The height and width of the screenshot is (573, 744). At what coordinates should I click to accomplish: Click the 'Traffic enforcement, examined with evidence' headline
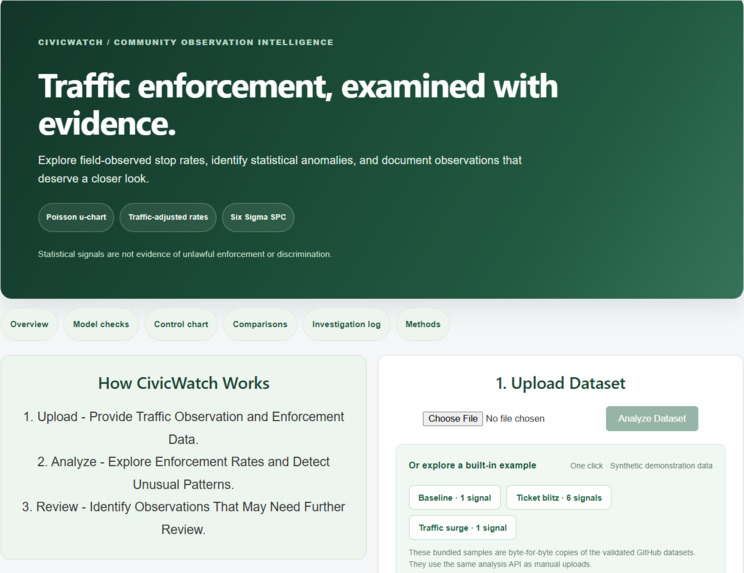pos(298,105)
